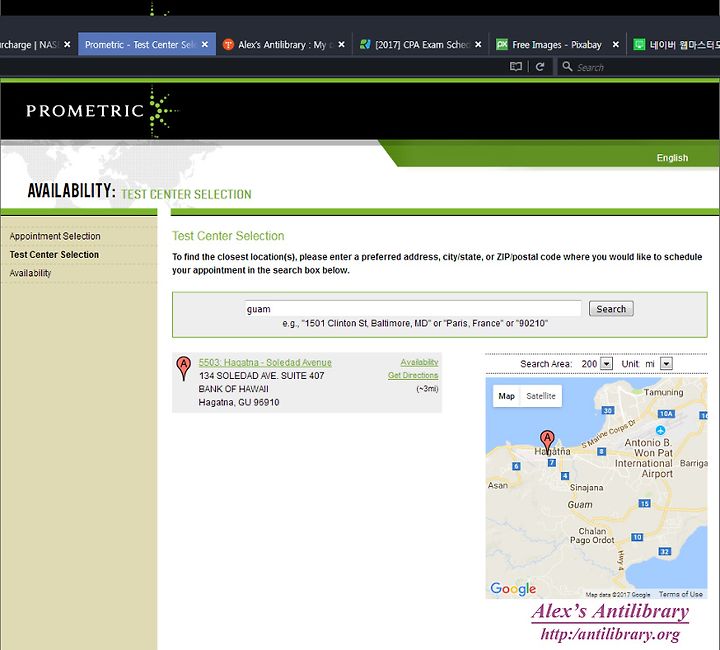
Task: Click the Google logo on map
Action: point(513,588)
